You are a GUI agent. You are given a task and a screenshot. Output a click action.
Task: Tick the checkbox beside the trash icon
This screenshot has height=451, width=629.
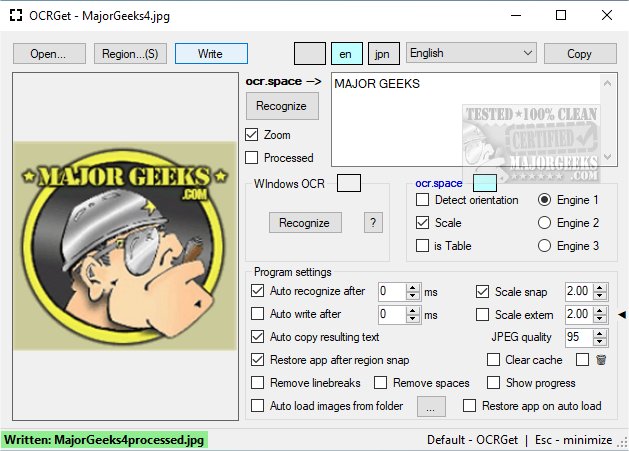[x=582, y=360]
